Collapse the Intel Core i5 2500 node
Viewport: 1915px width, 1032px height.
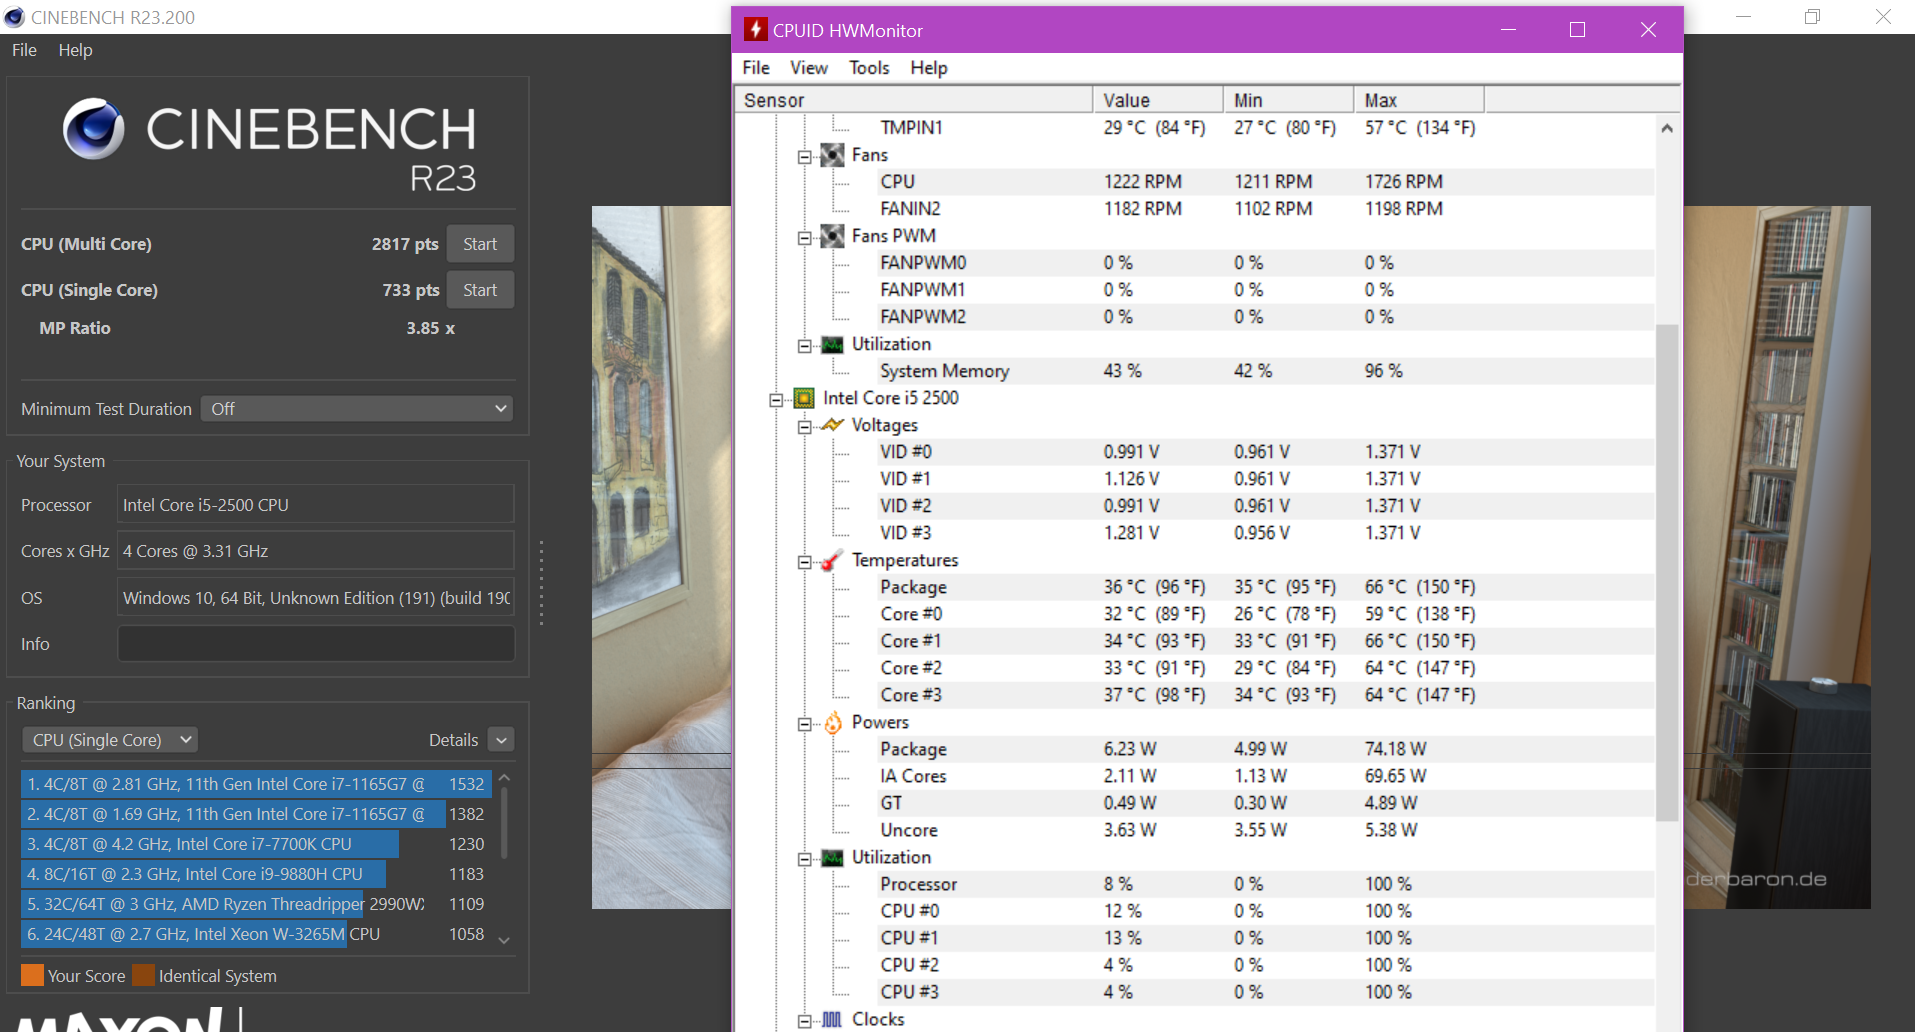pos(776,400)
